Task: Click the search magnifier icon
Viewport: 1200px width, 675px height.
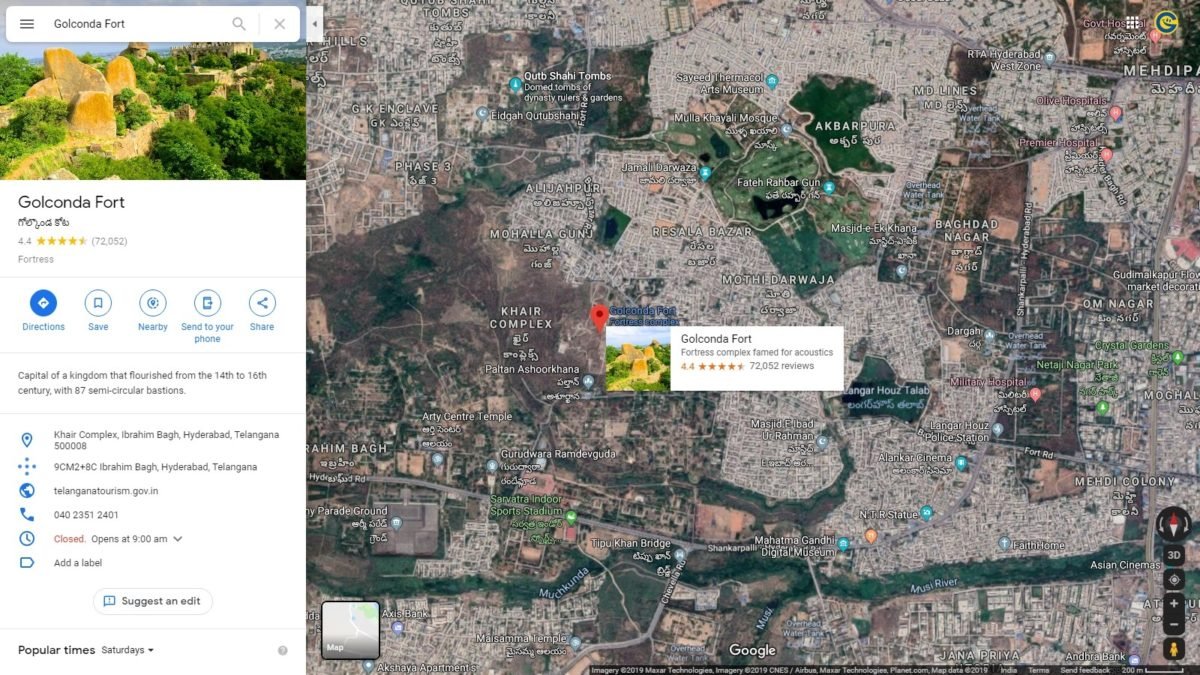Action: click(239, 24)
